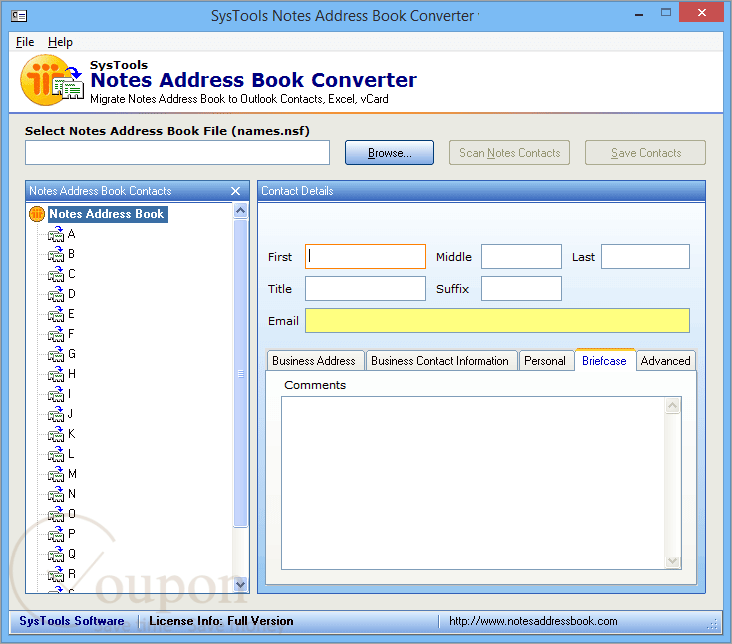Click the yellow Email field
The width and height of the screenshot is (732, 644).
[497, 320]
